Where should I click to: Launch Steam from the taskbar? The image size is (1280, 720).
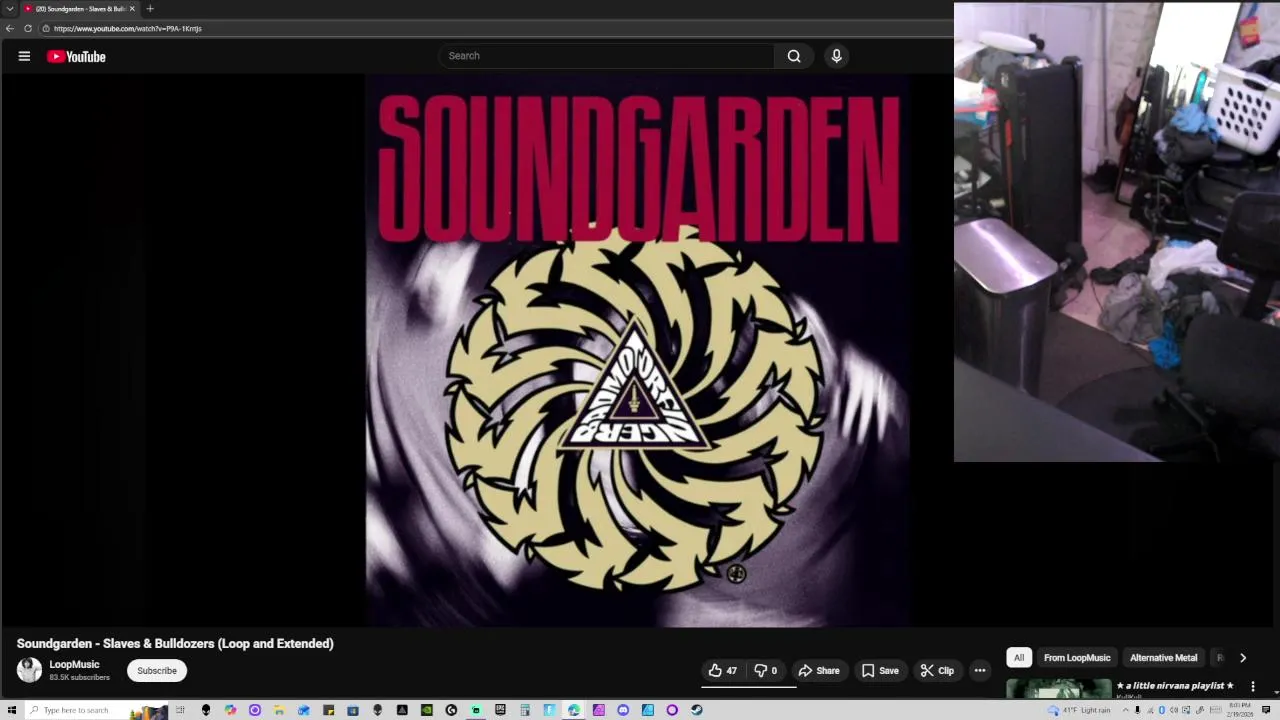[697, 710]
